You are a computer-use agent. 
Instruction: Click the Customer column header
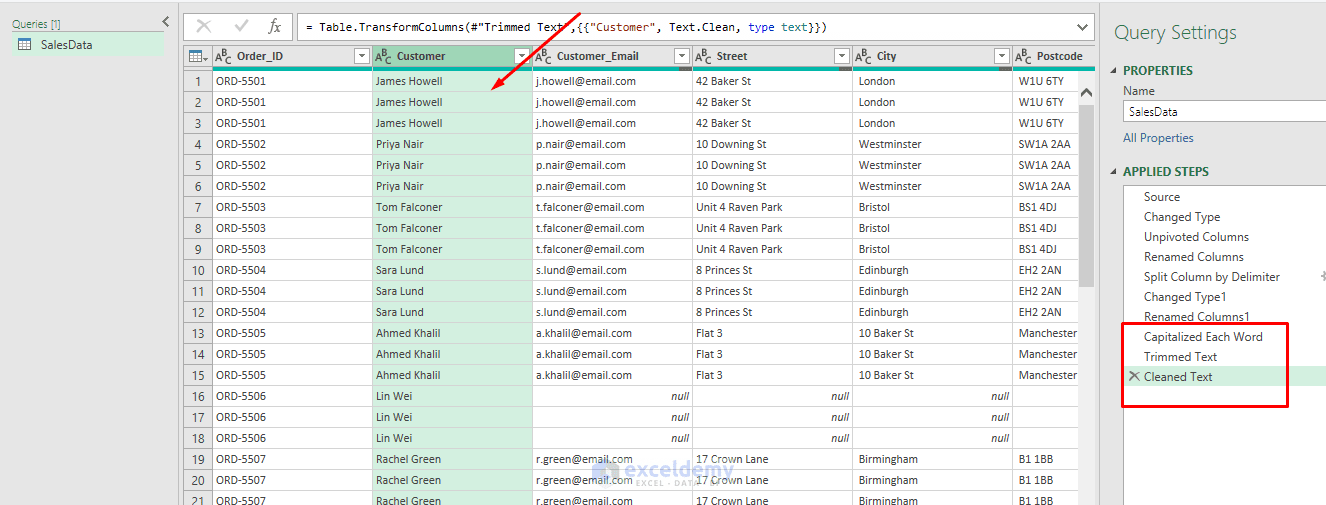[x=452, y=56]
